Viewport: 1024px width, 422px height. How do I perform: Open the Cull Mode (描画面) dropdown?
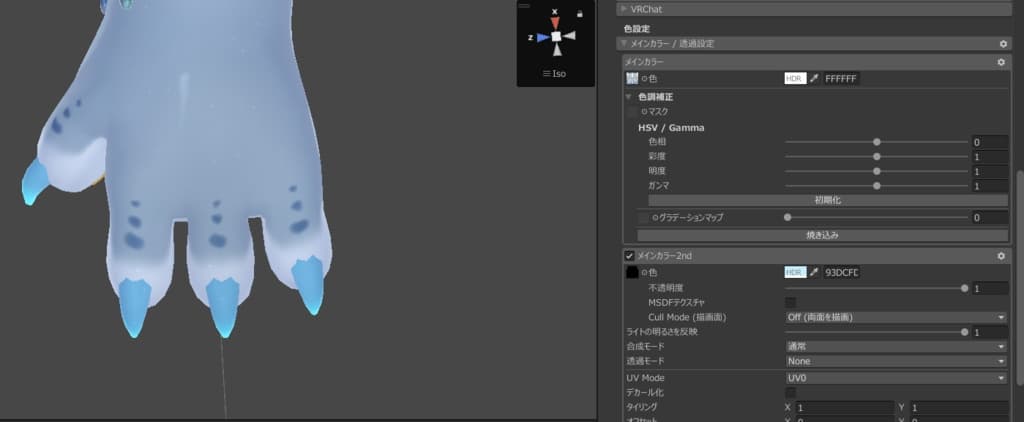(x=896, y=317)
